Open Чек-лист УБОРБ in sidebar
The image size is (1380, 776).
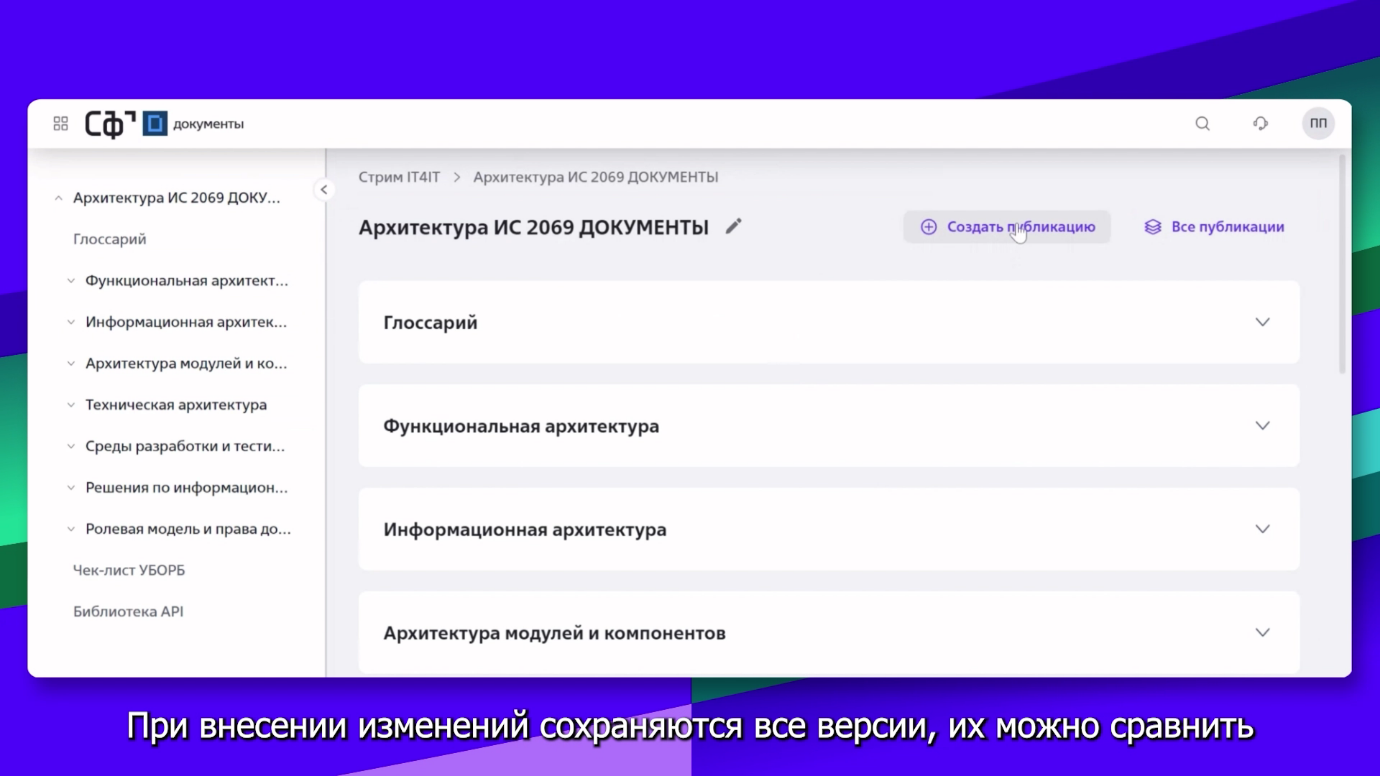click(x=129, y=570)
